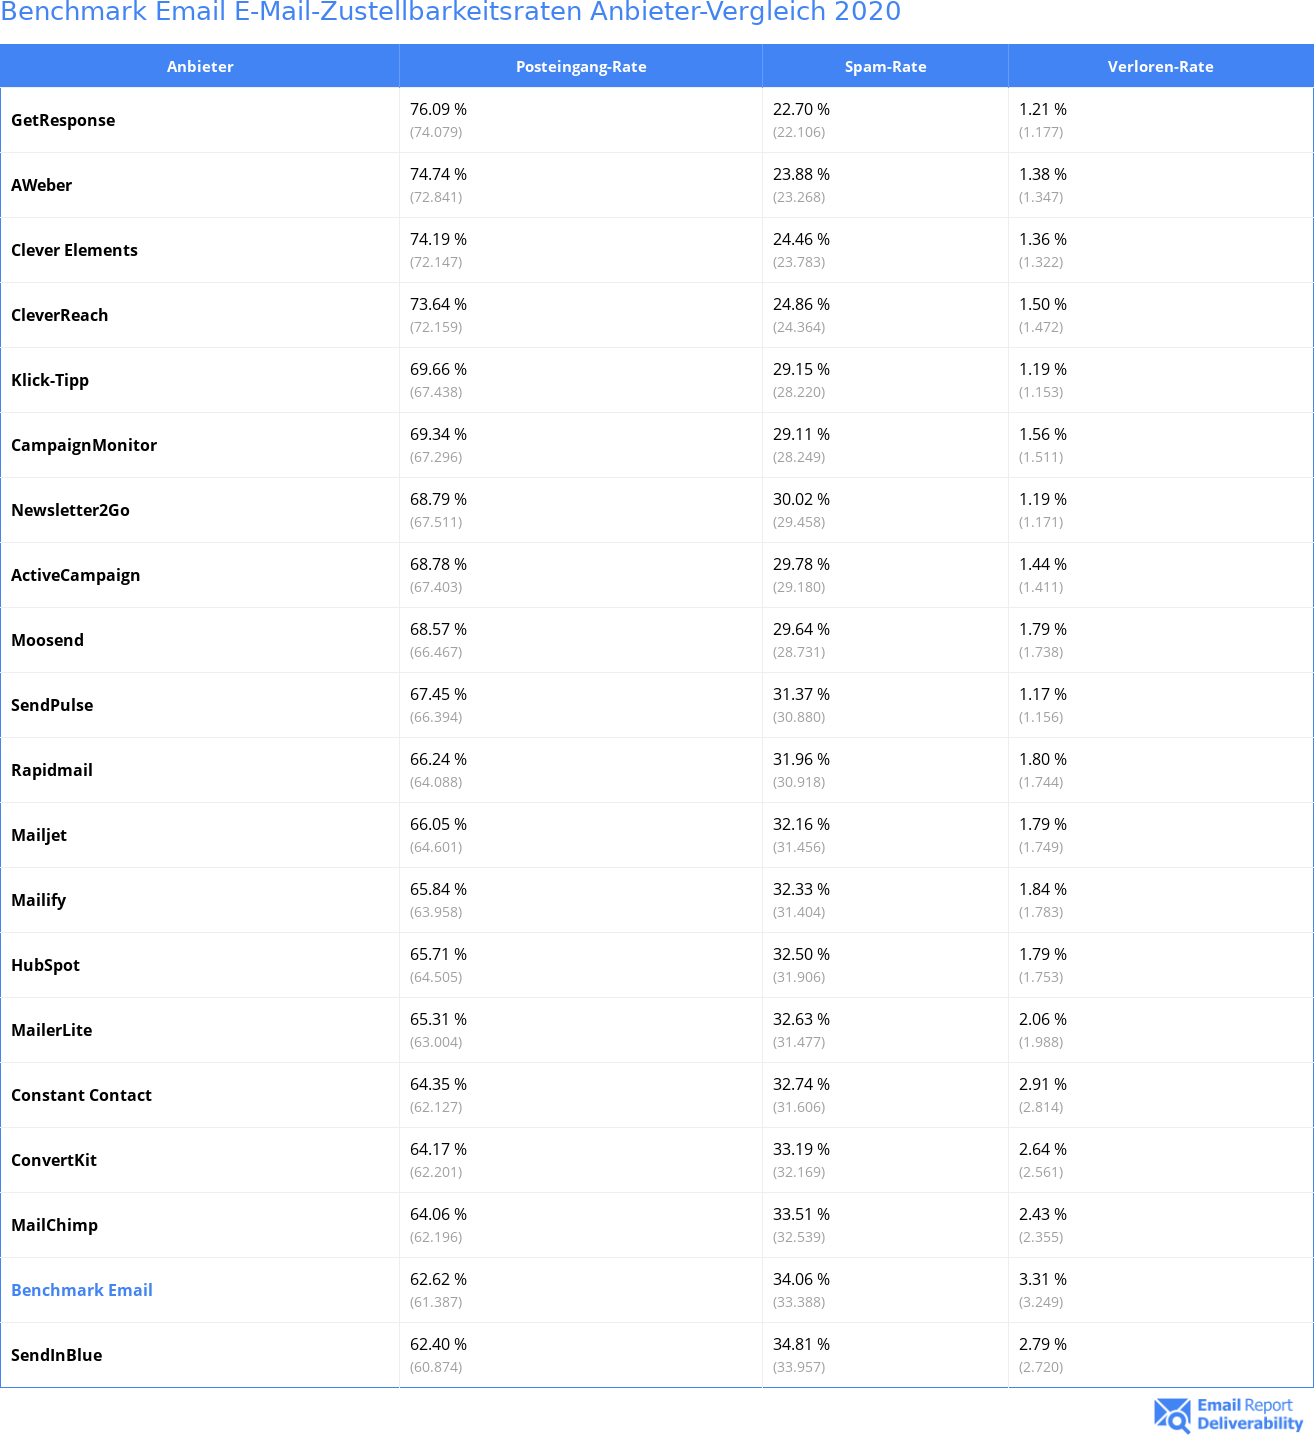Select the Email Report Deliverability text

(1249, 1414)
